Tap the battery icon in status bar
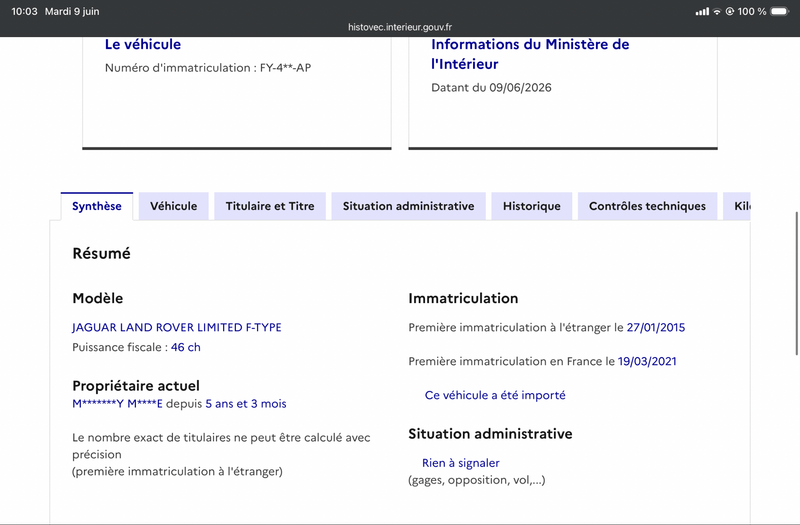Viewport: 800px width, 525px height. coord(780,11)
